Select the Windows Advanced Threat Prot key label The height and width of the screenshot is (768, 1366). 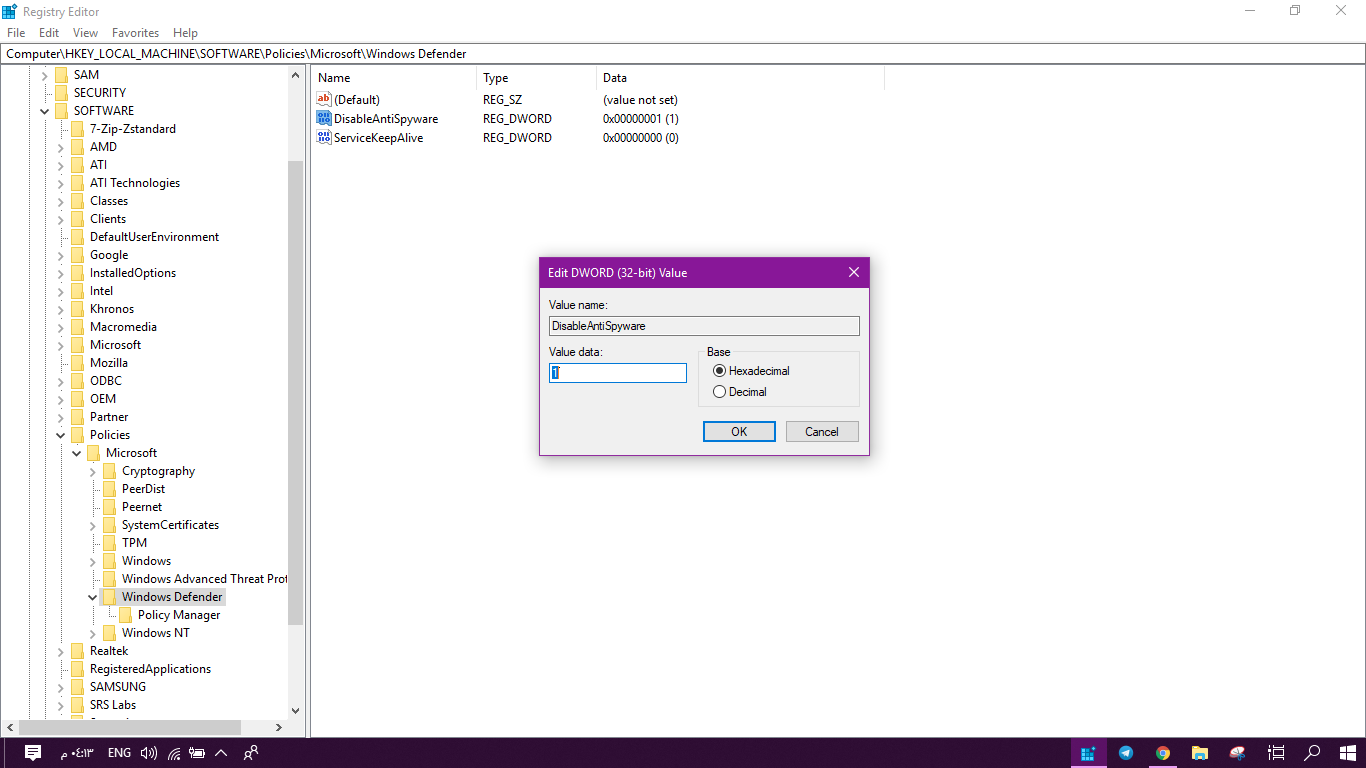tap(204, 579)
